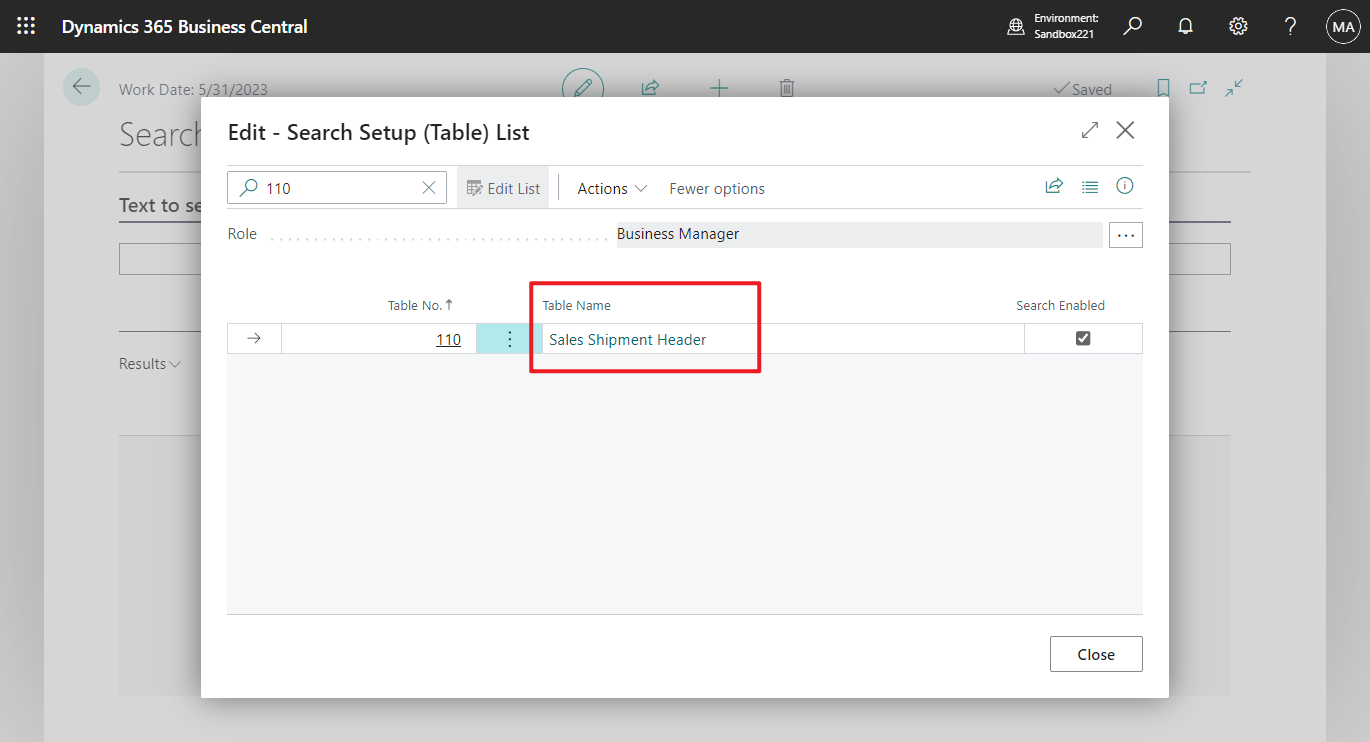Image resolution: width=1370 pixels, height=742 pixels.
Task: Open the Role lookup via the ellipsis button
Action: click(1126, 234)
